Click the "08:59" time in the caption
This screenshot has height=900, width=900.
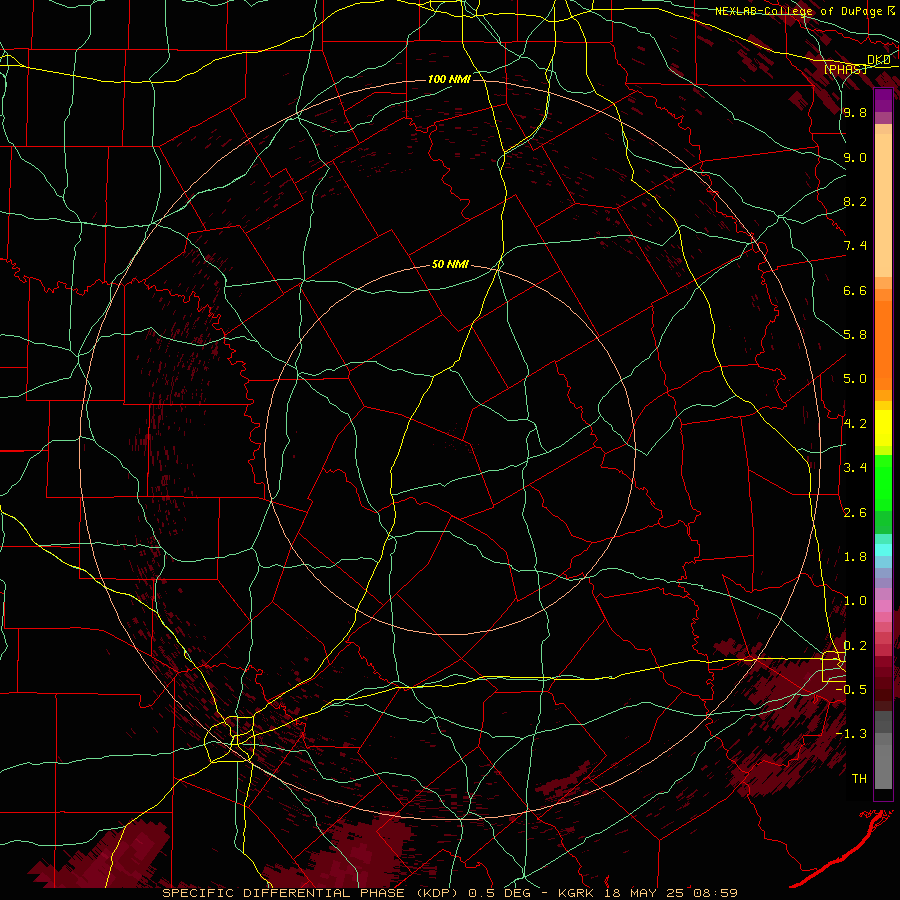[713, 893]
